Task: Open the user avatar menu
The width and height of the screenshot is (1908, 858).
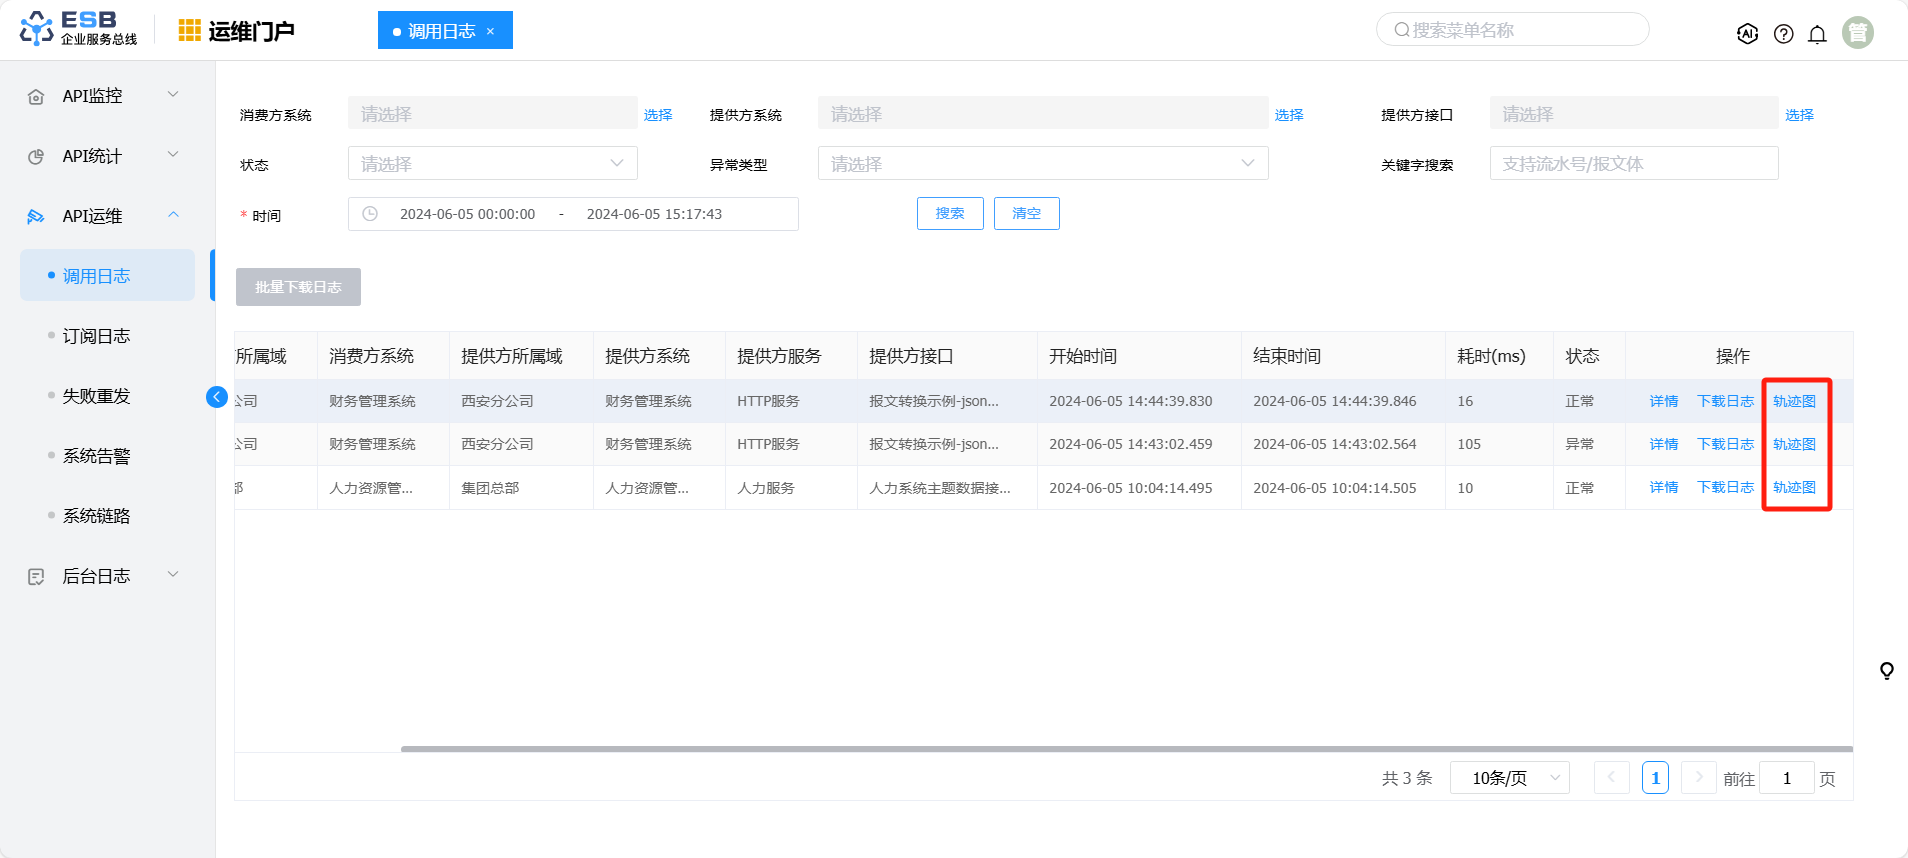Action: pos(1857,33)
